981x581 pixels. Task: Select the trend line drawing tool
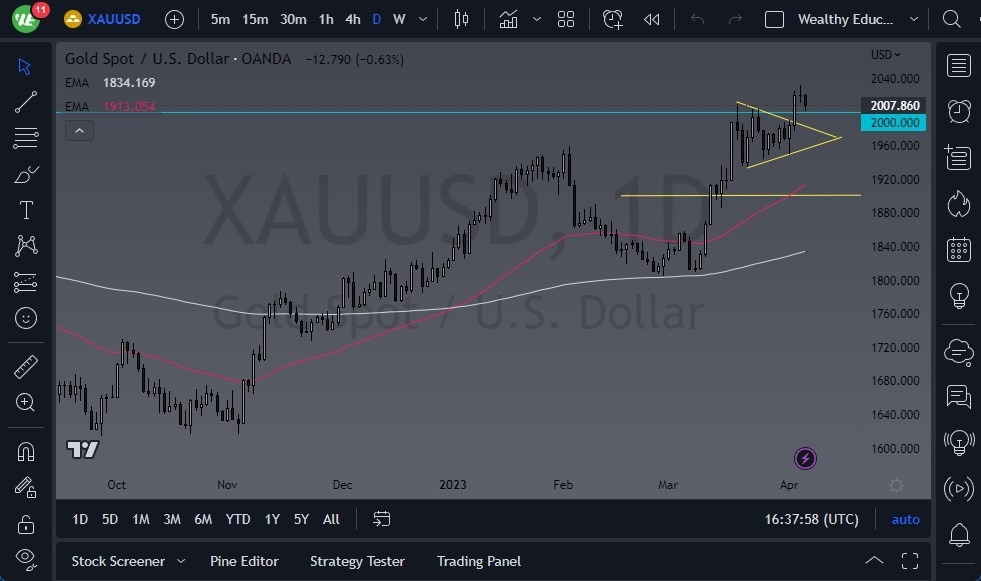tap(26, 102)
